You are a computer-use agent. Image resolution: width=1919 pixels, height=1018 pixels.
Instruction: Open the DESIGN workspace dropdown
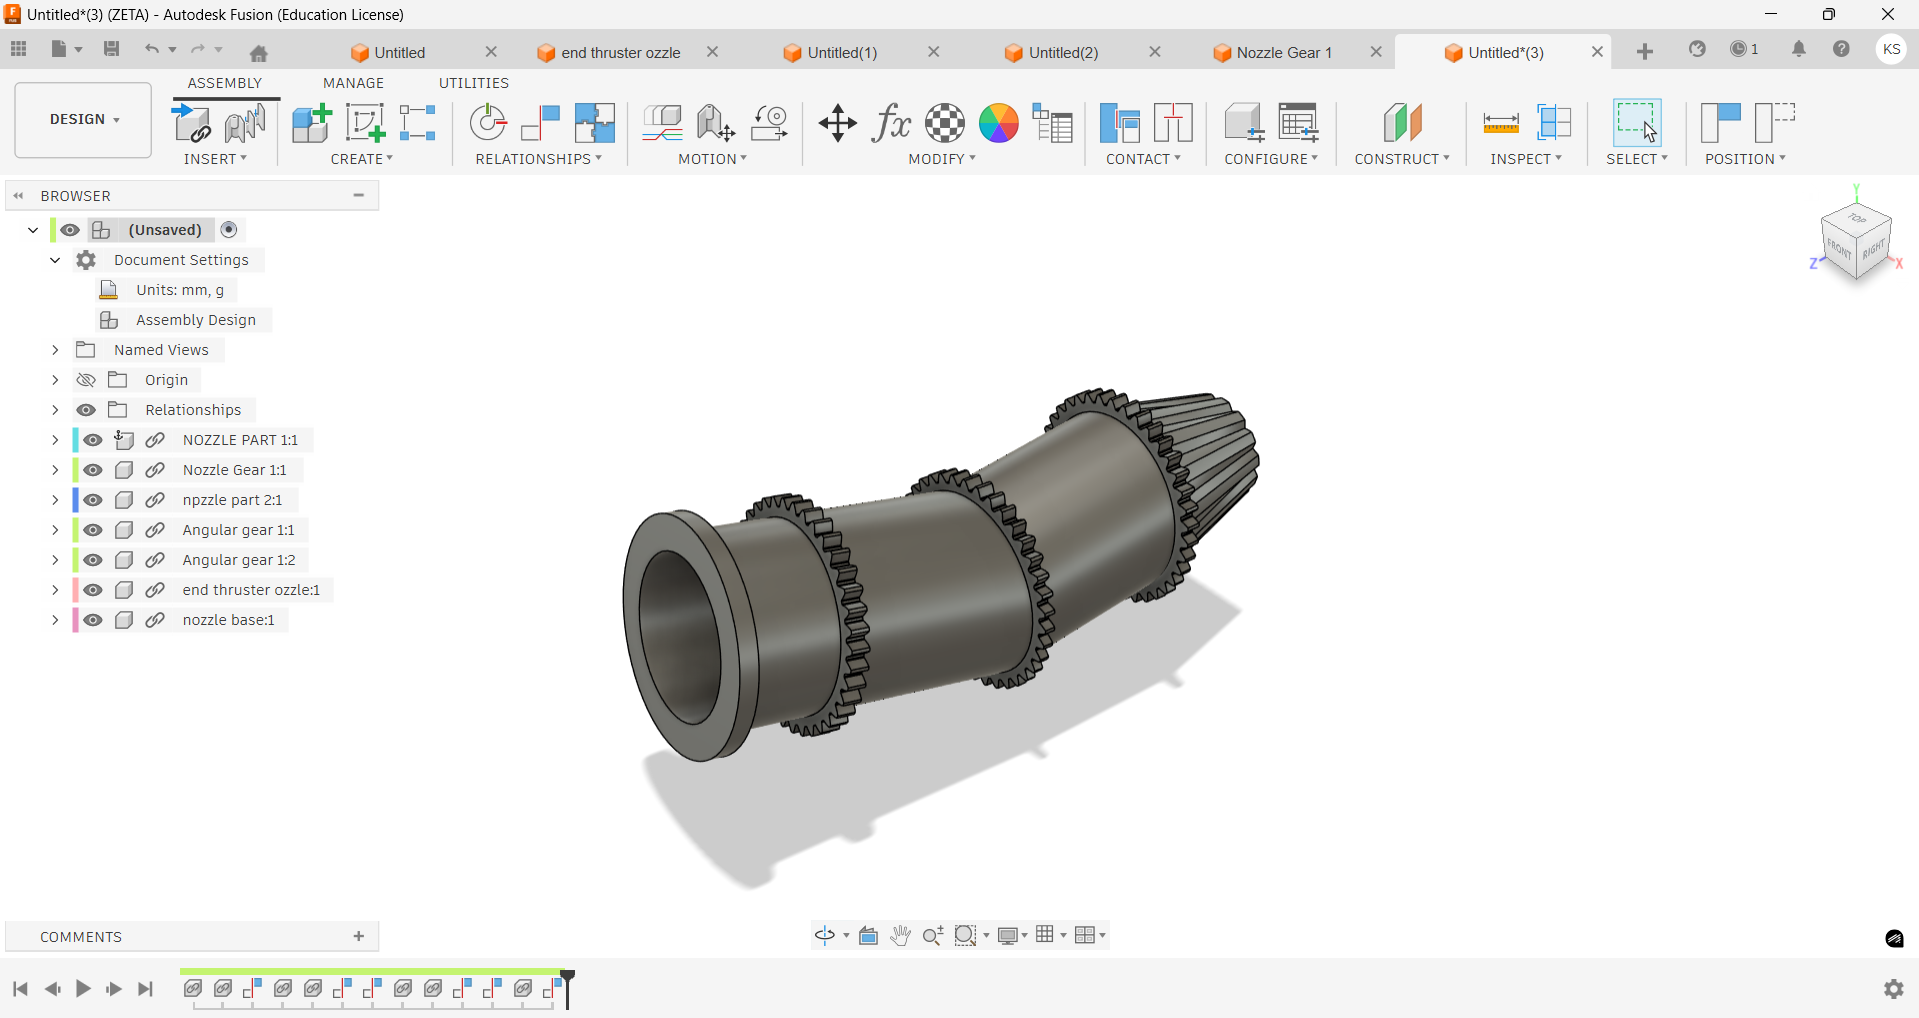(x=84, y=120)
